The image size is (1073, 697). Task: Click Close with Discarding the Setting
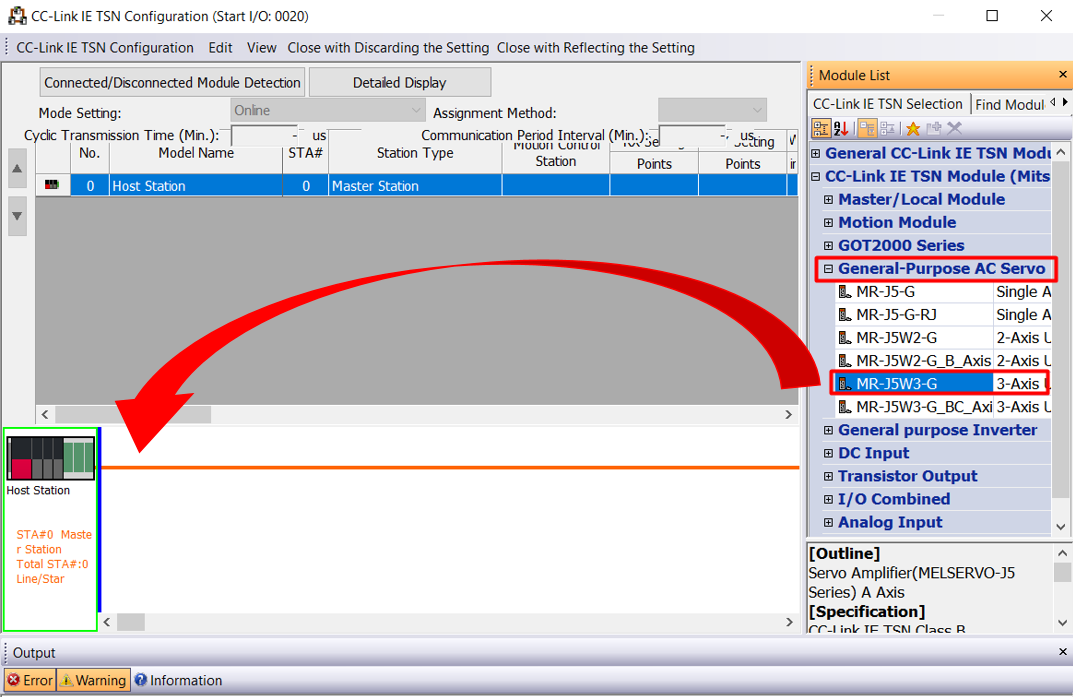388,47
